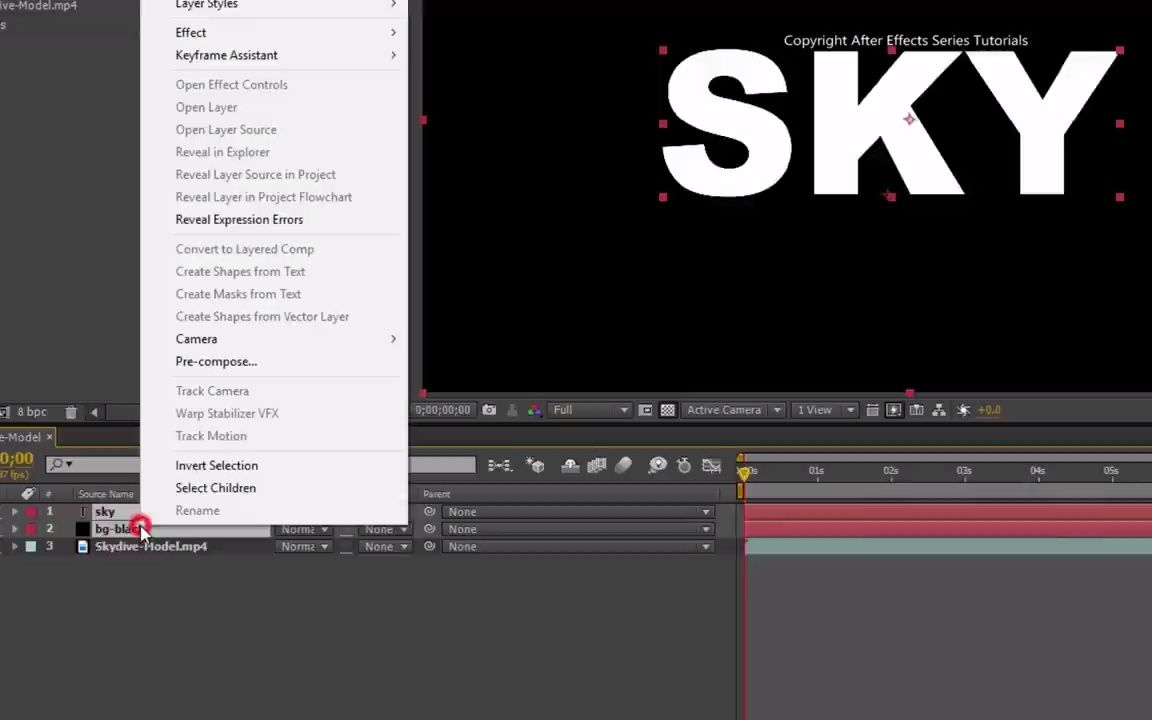Enable draft 3D mode cube icon
The image size is (1152, 720).
pos(535,464)
